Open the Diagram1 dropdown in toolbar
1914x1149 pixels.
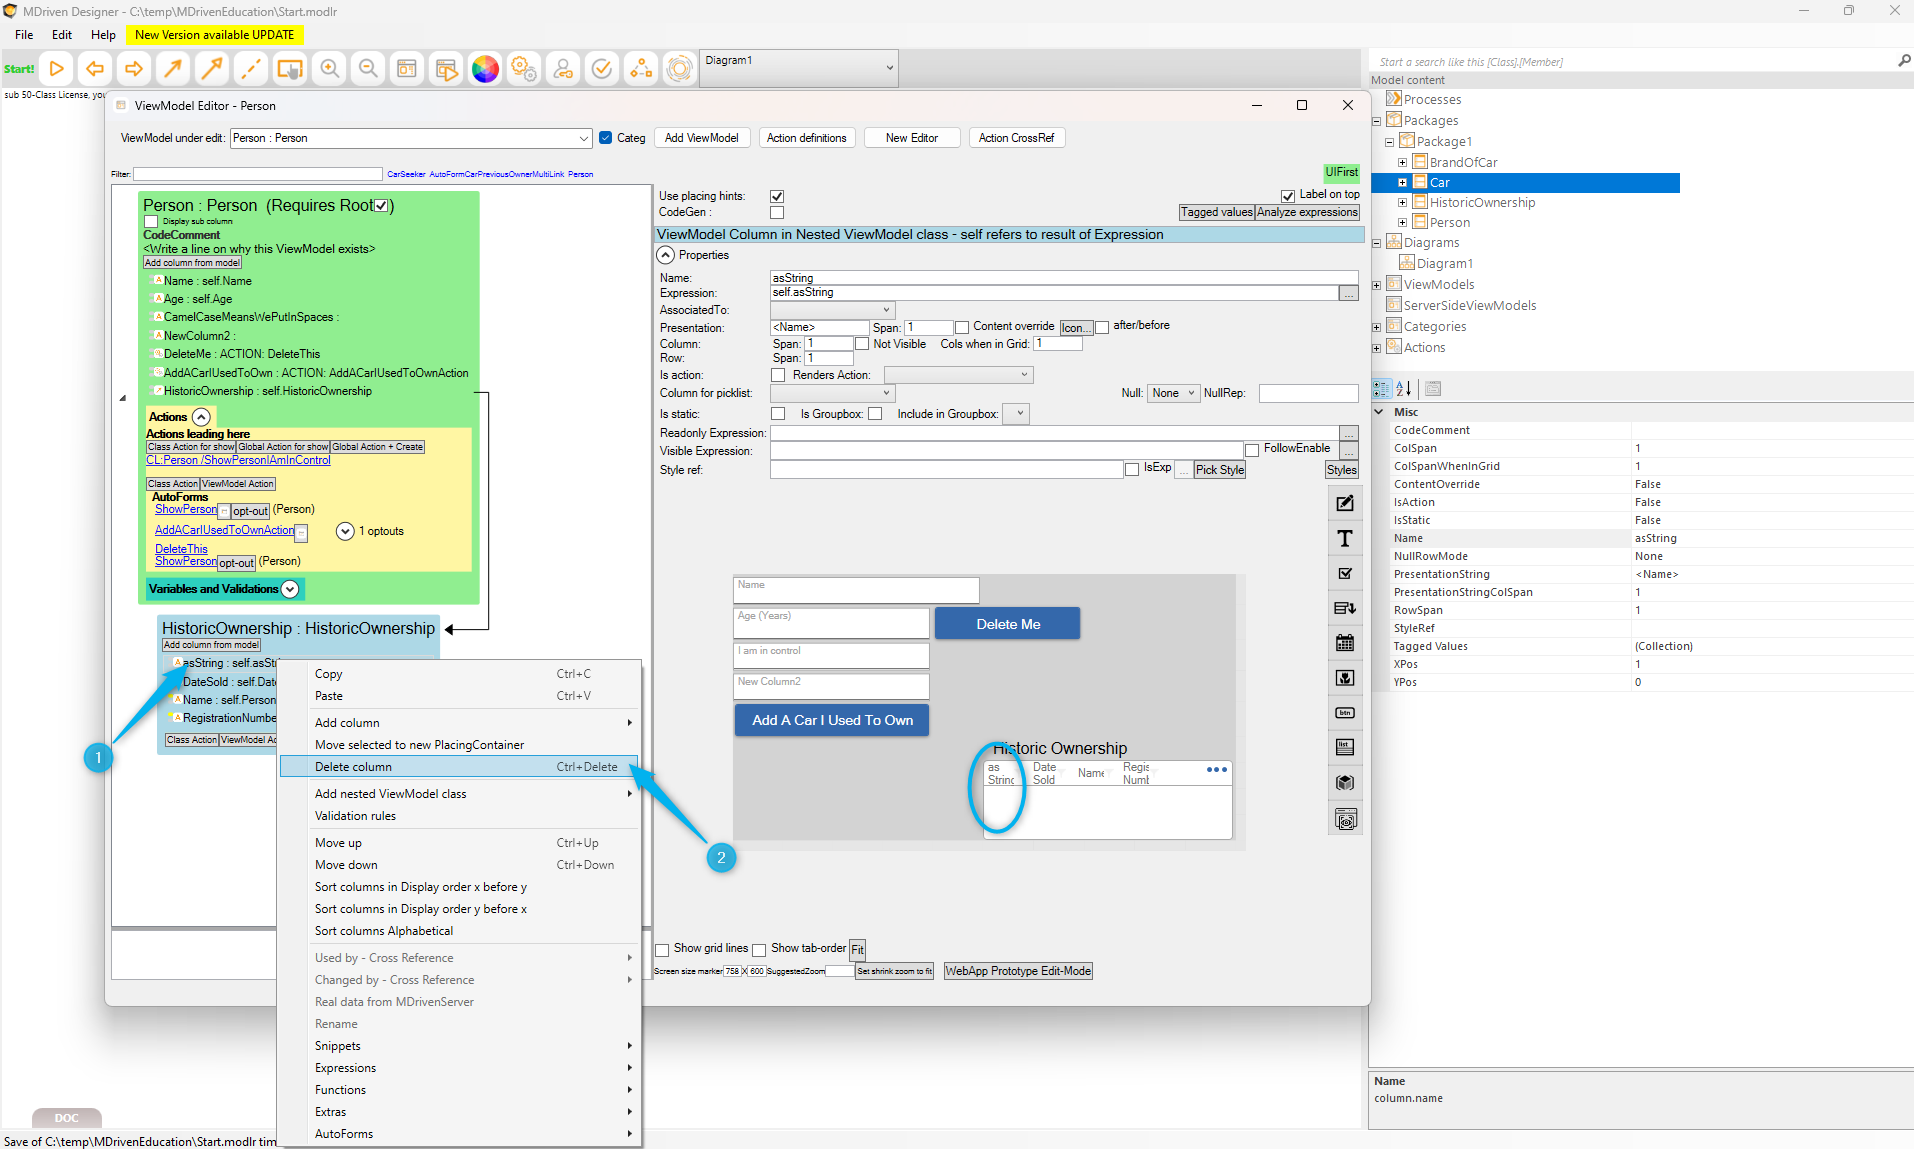pyautogui.click(x=889, y=68)
